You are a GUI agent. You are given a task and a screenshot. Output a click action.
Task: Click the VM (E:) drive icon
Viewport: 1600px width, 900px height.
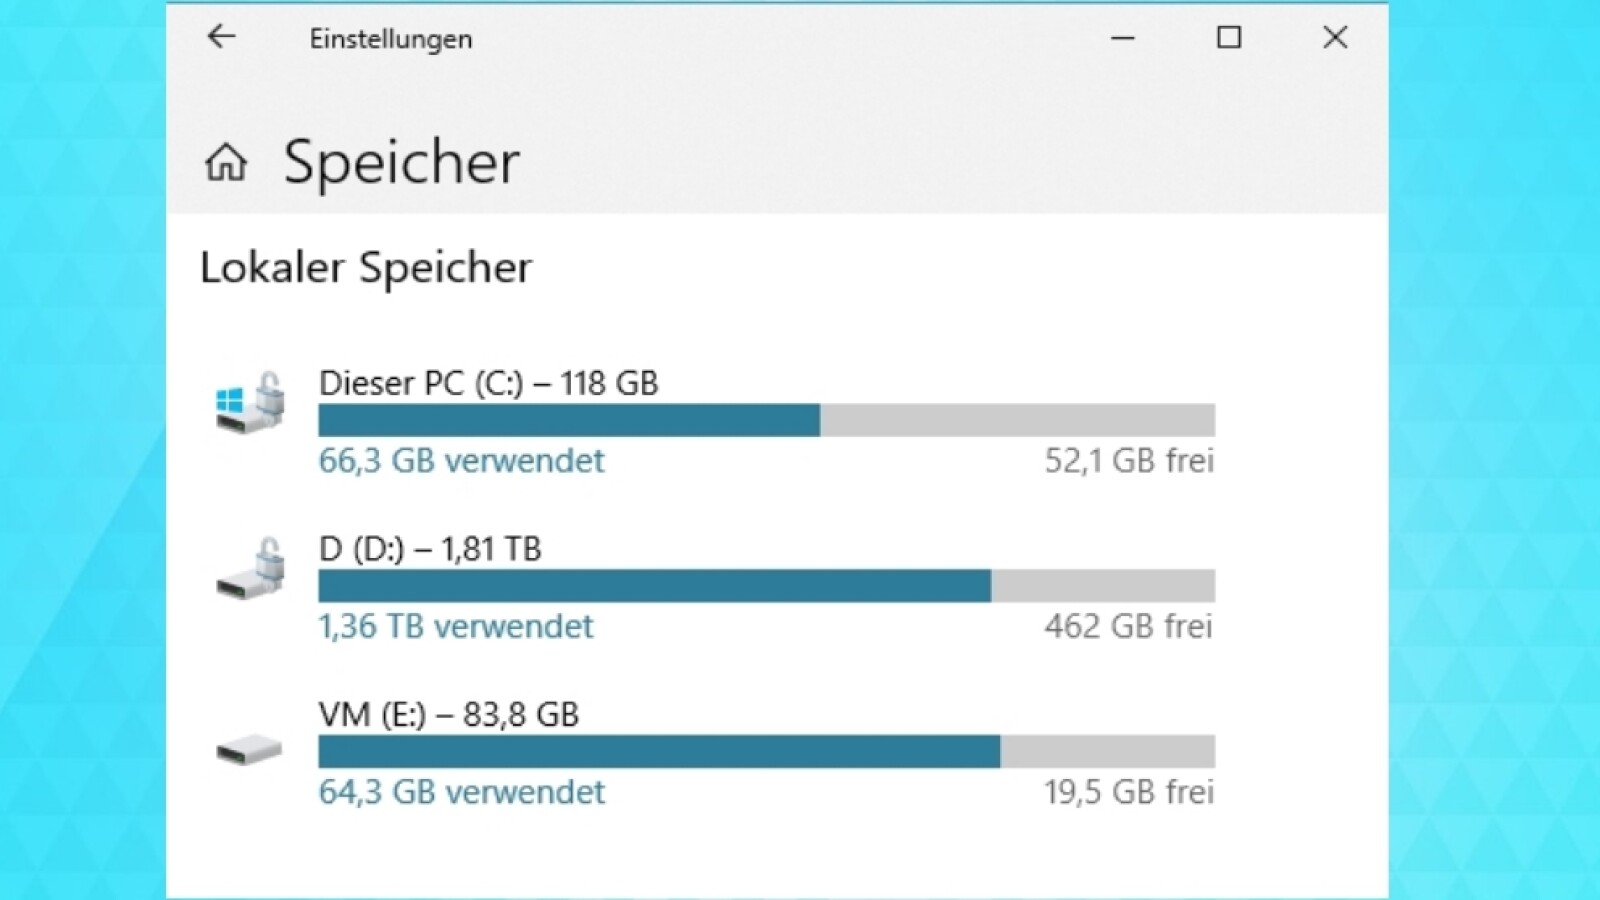pos(250,749)
